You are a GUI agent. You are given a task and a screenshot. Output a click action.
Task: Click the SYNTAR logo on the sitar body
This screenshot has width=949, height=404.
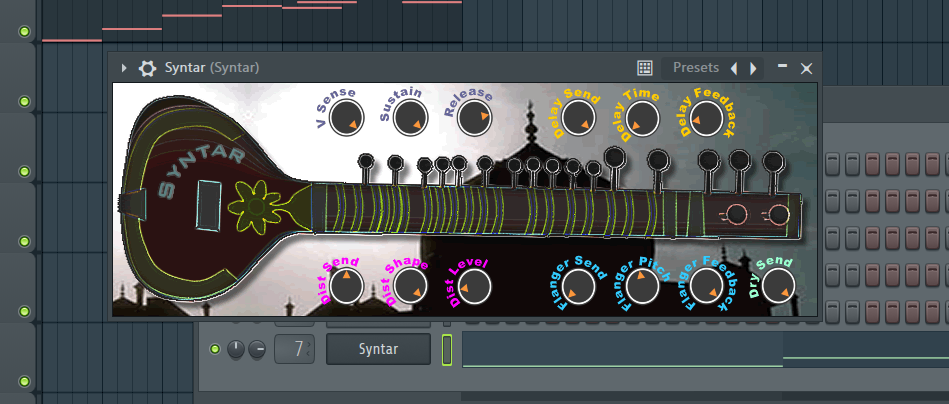point(202,171)
